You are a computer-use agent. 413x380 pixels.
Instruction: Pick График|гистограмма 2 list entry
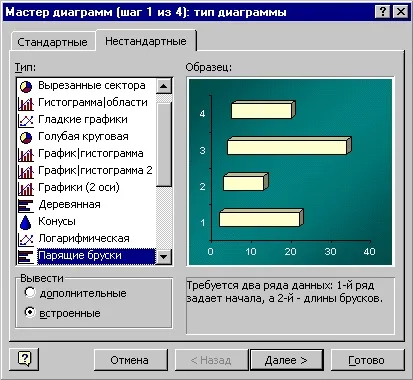click(x=95, y=170)
